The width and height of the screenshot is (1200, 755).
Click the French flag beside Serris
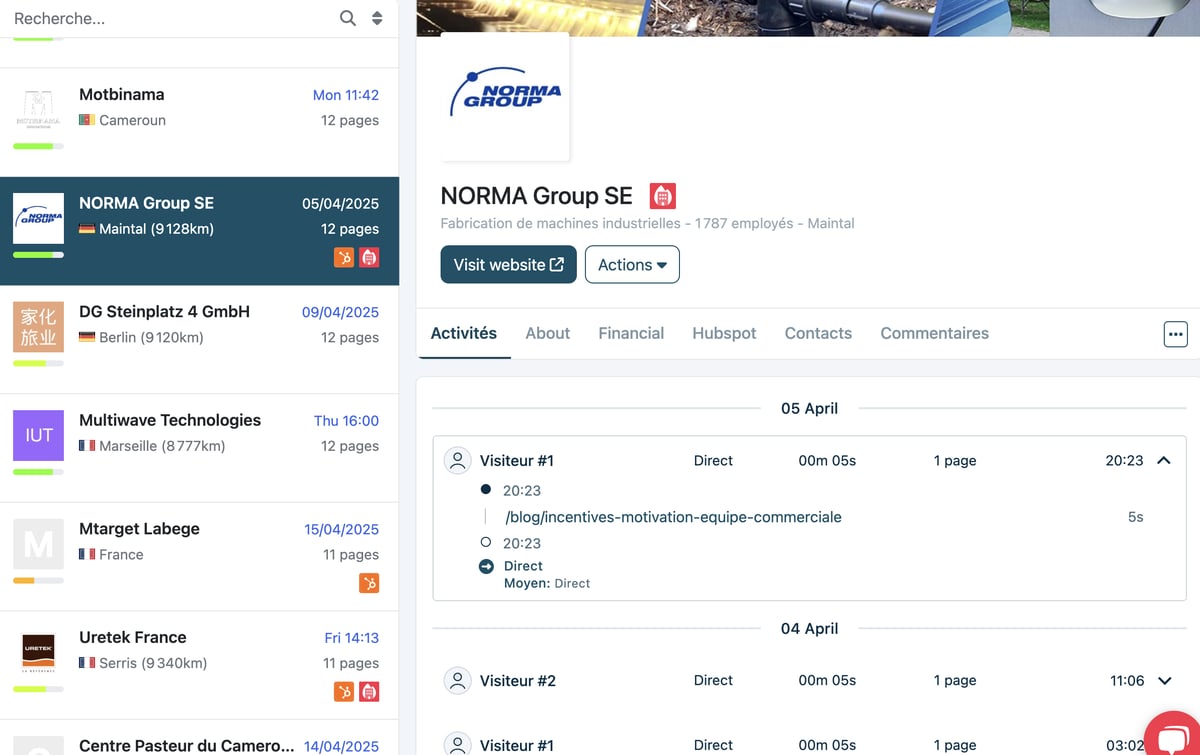tap(87, 663)
